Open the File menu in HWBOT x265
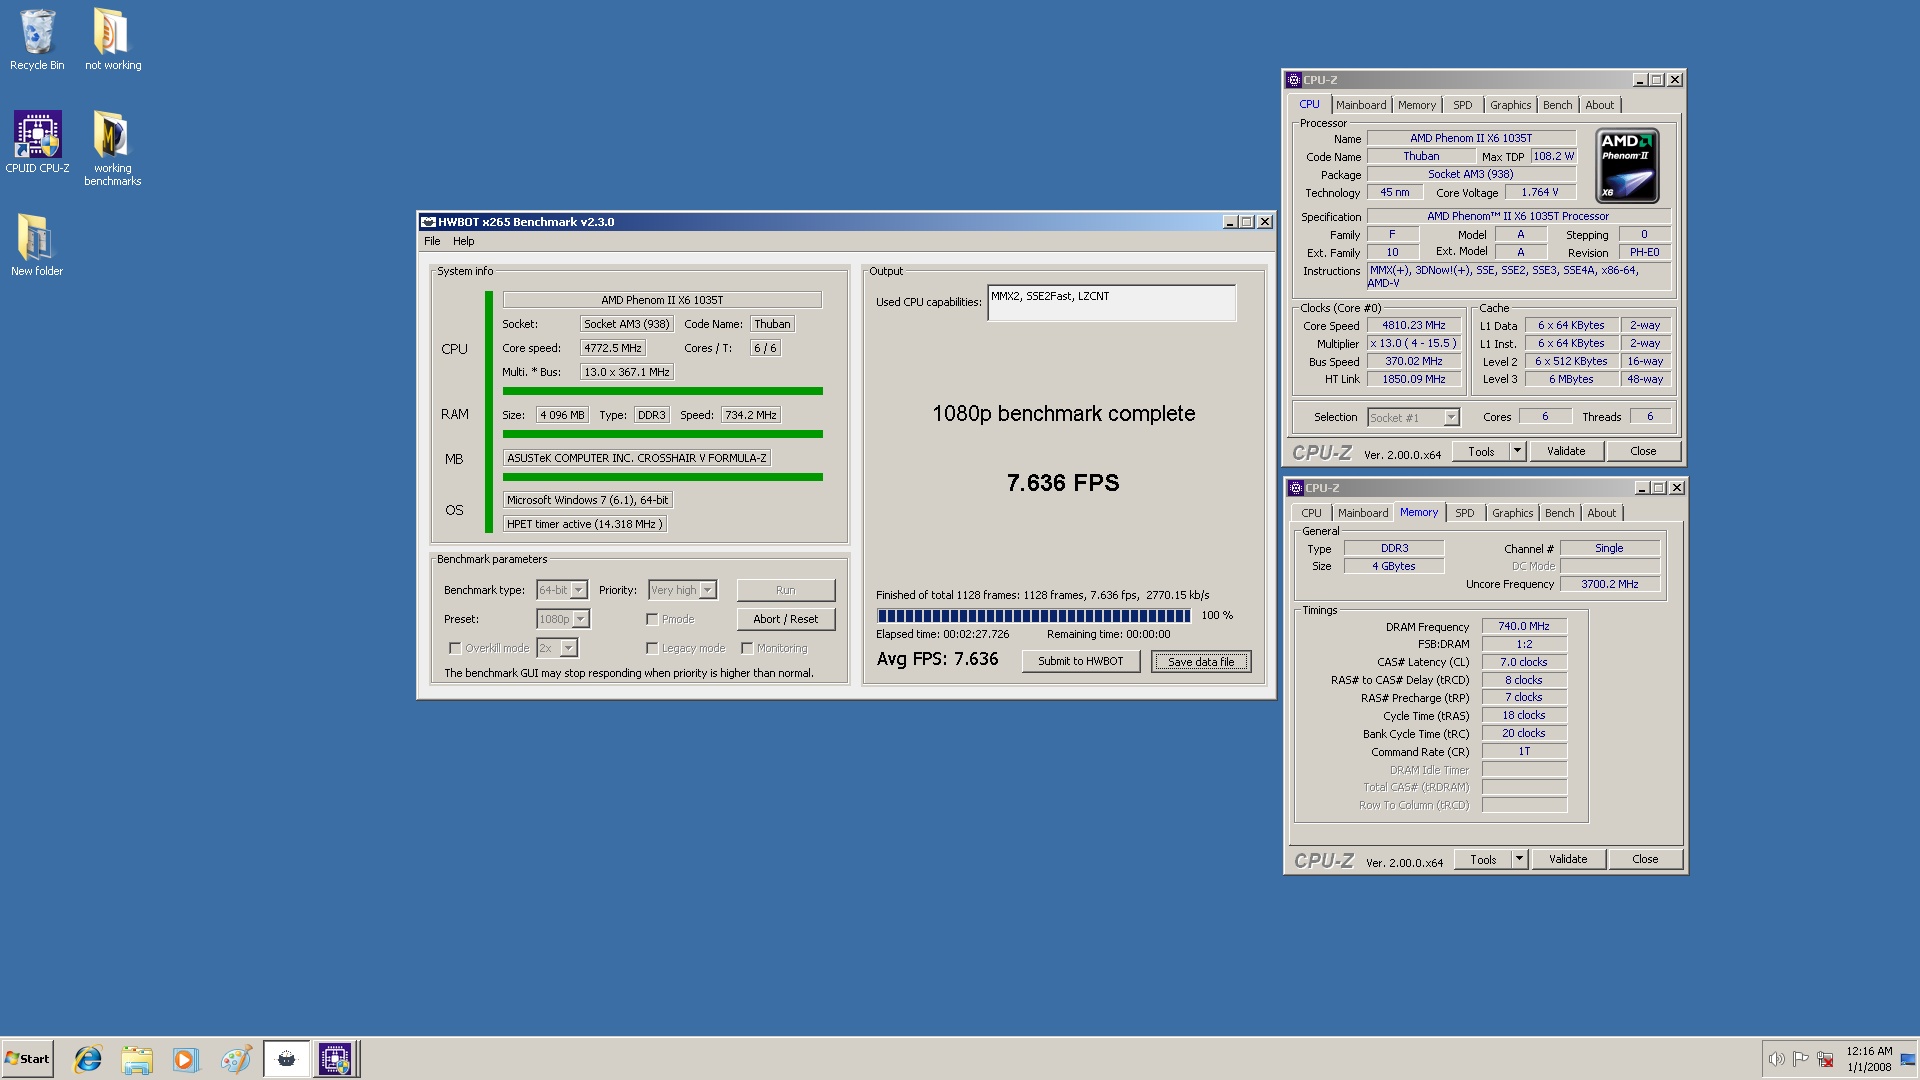Image resolution: width=1920 pixels, height=1080 pixels. (x=432, y=241)
